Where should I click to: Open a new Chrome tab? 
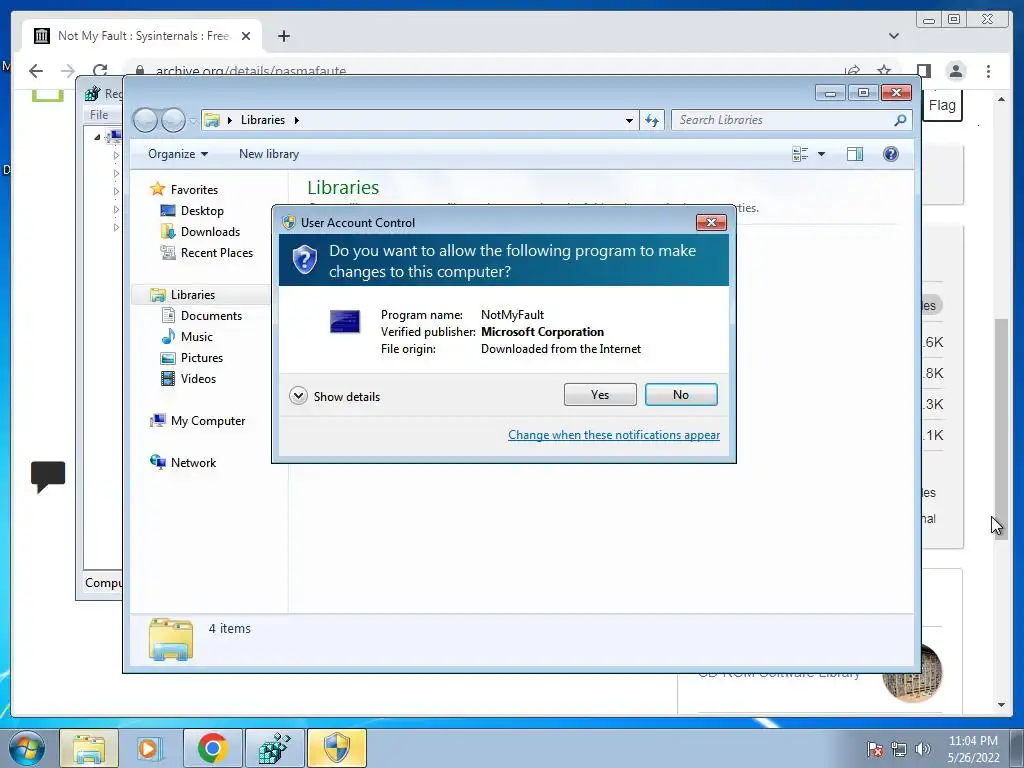pos(283,36)
